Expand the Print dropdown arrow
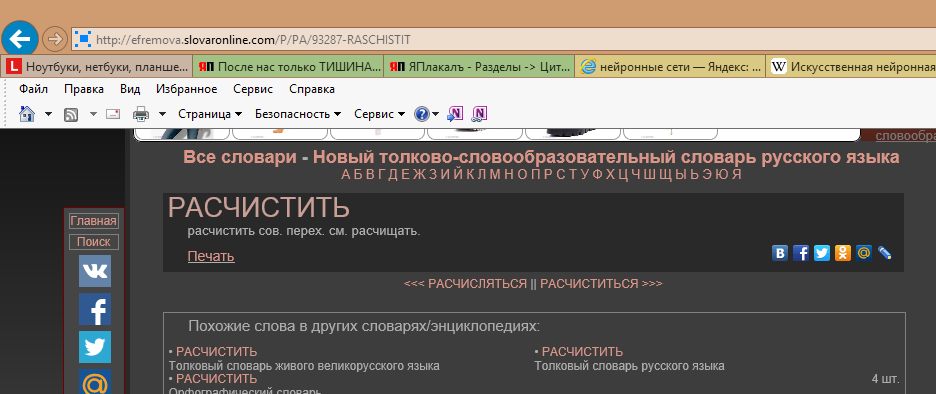 162,114
